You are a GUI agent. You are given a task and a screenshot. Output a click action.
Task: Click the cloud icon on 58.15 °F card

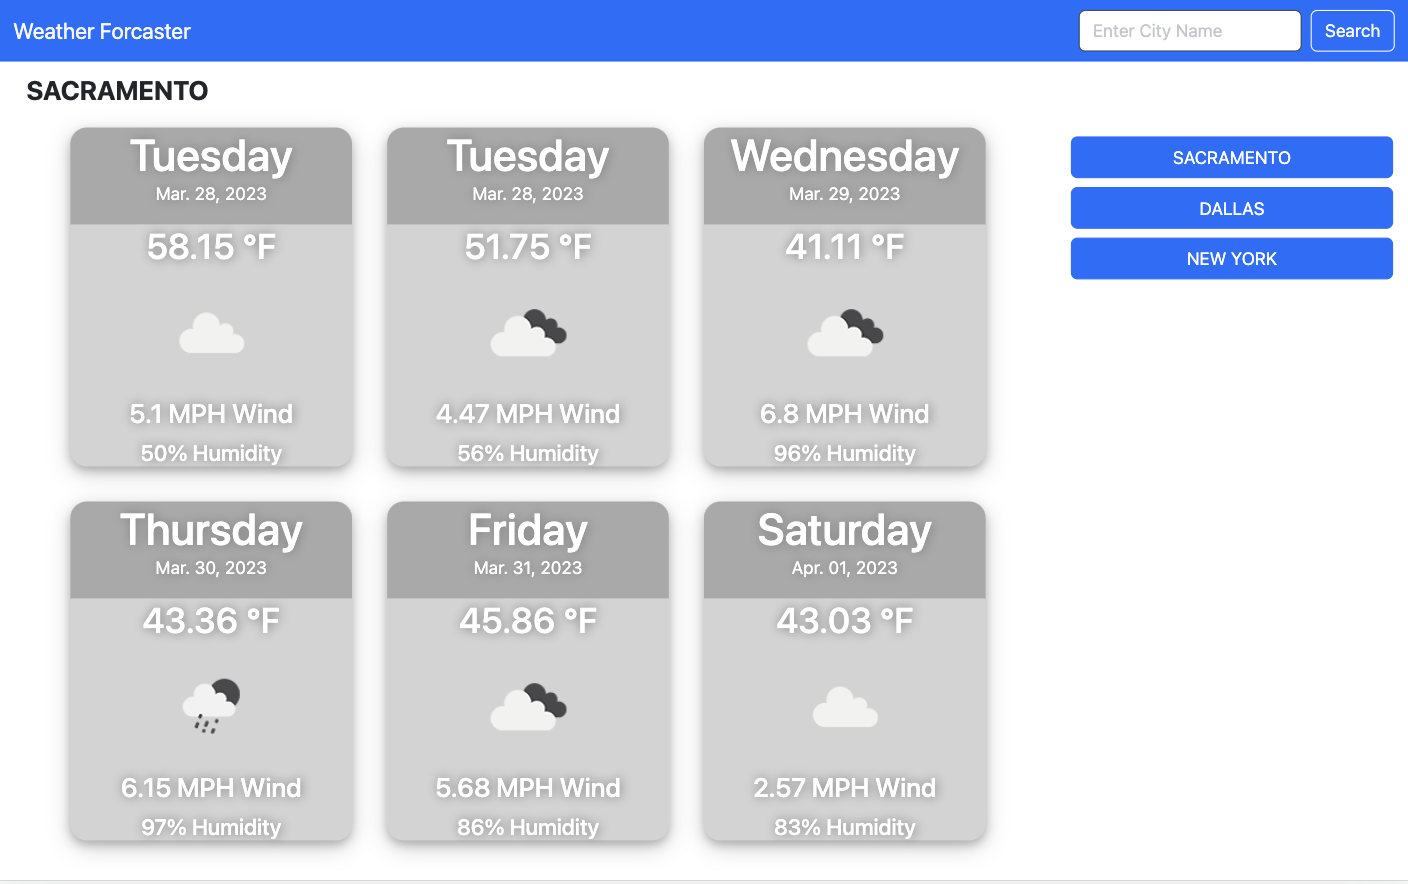[211, 334]
